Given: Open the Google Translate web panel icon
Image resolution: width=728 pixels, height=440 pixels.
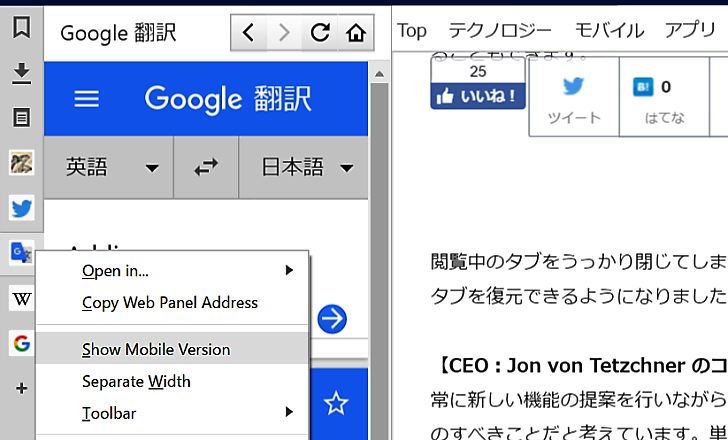Looking at the screenshot, I should [21, 253].
